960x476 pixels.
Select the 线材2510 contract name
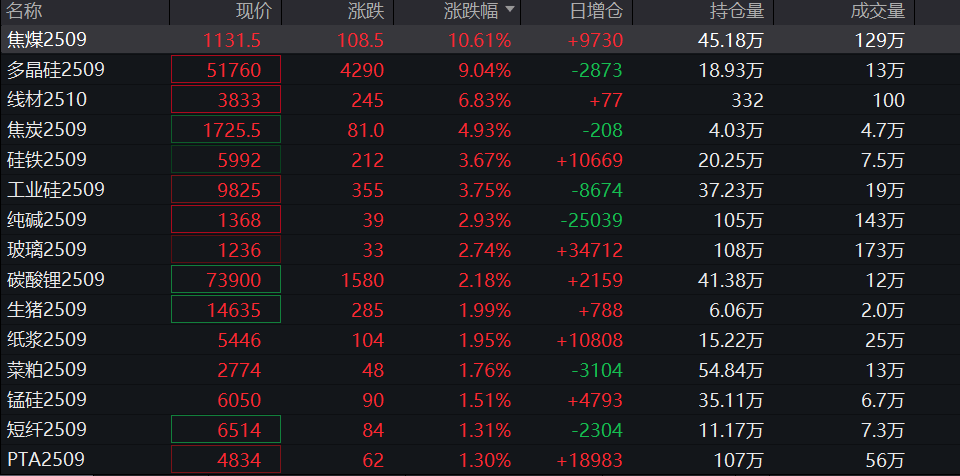click(47, 100)
